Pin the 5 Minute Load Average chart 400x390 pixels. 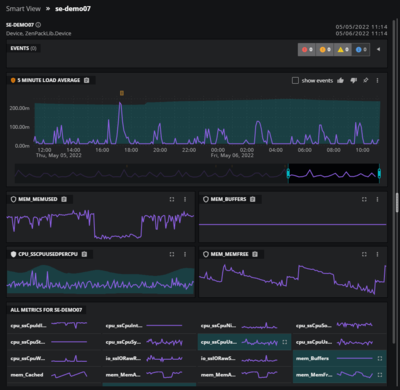pos(366,80)
